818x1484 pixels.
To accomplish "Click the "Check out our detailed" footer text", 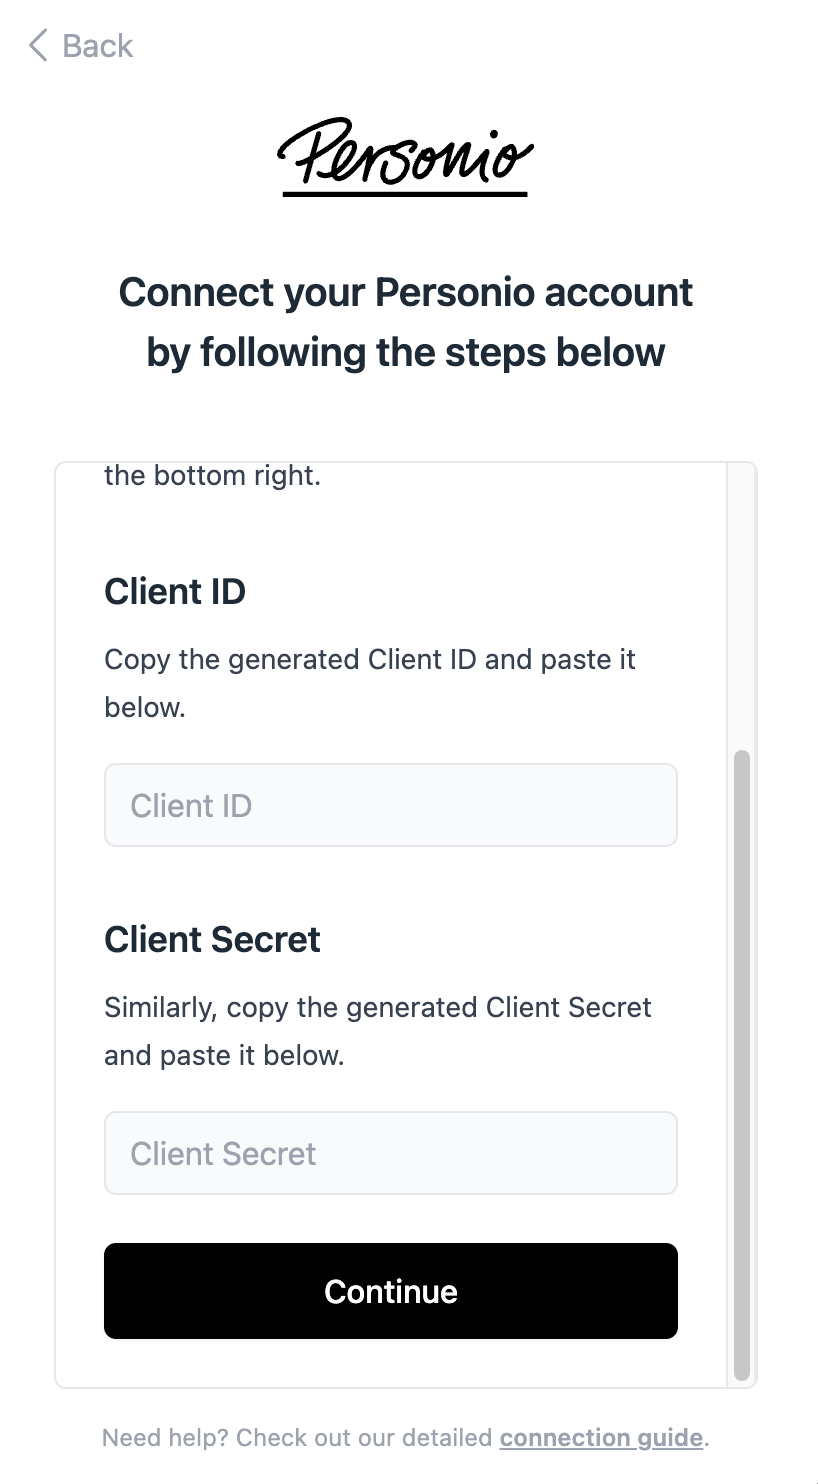I will [366, 1438].
